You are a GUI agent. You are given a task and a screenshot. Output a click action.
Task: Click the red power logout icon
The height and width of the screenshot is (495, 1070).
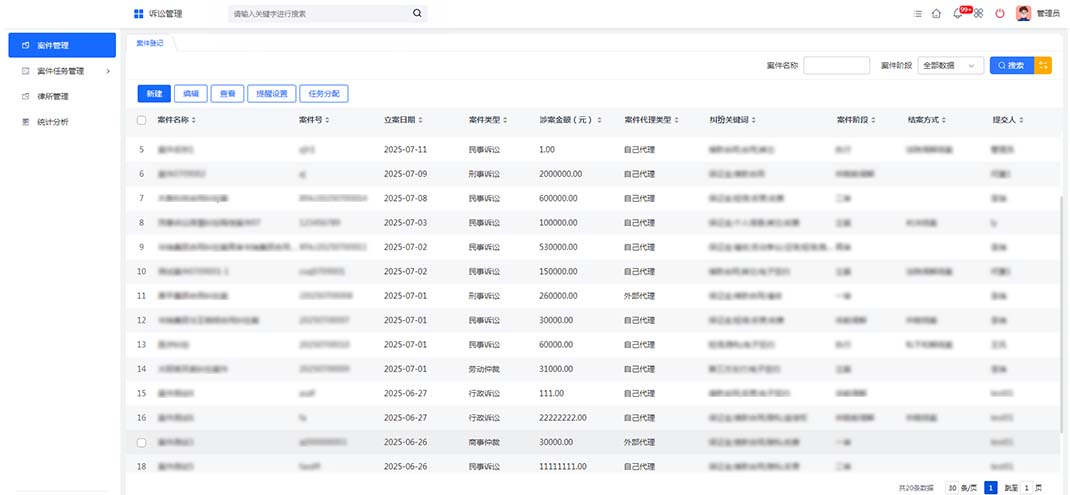pos(999,14)
